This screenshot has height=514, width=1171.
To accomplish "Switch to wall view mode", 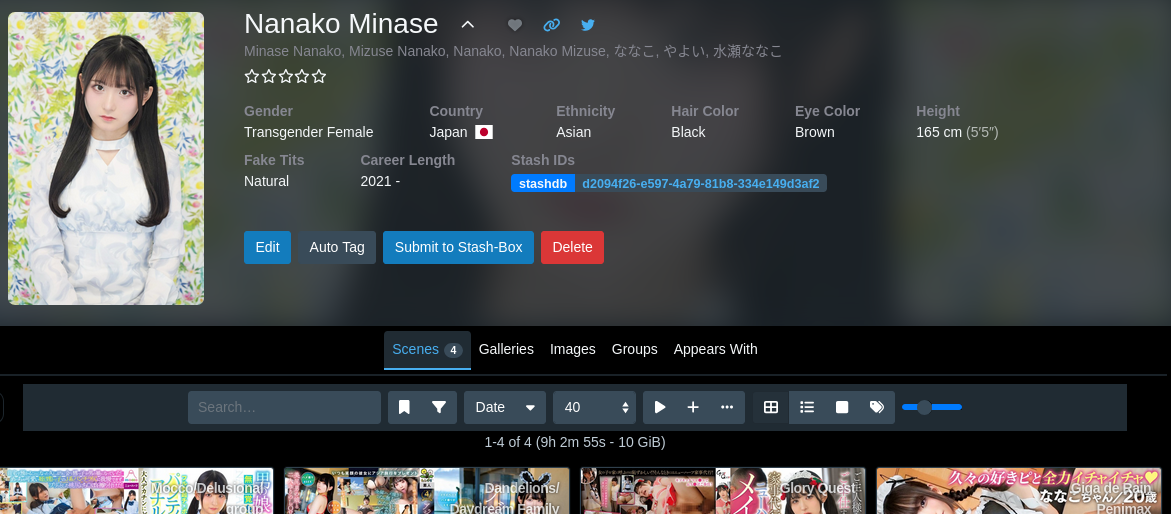I will pos(842,407).
